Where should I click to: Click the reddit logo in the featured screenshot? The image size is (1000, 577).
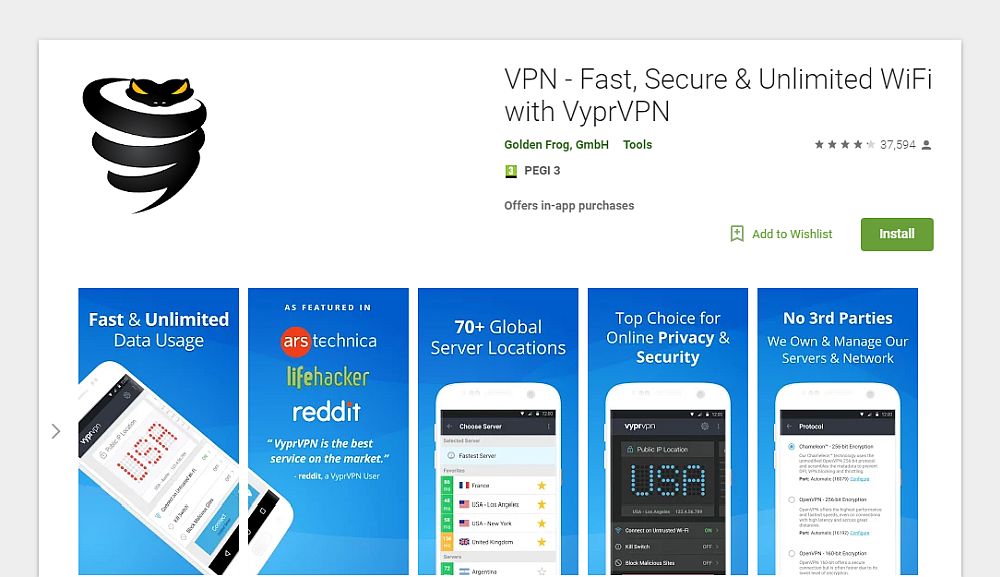pos(327,412)
